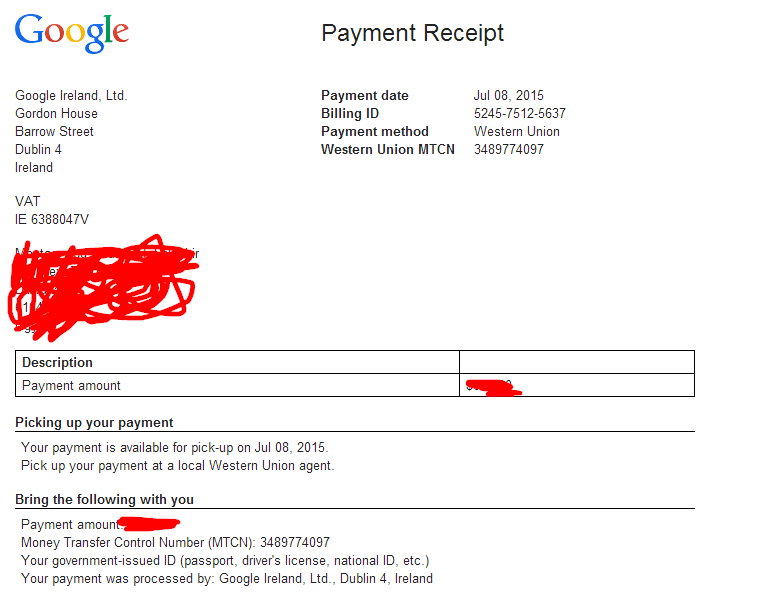This screenshot has height=602, width=775.
Task: Click the Payment amount table row
Action: 355,385
